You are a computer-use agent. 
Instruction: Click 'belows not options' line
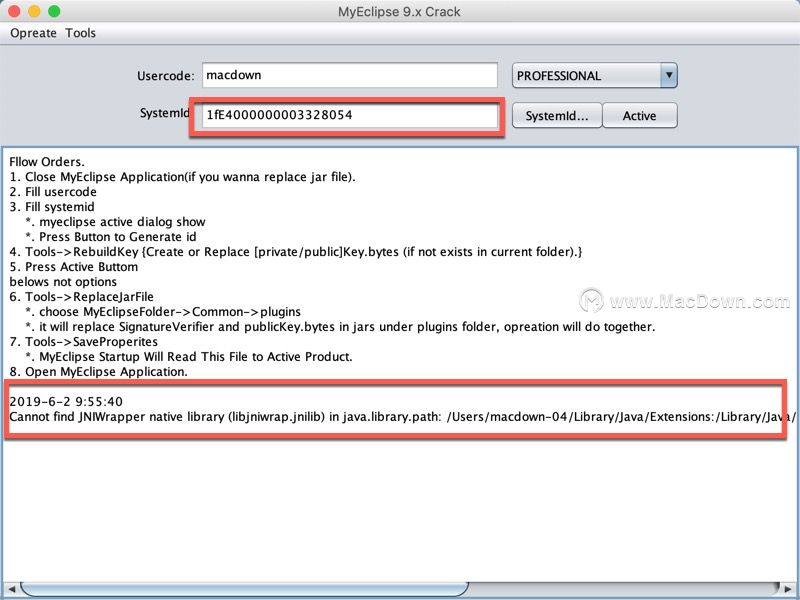coord(63,282)
